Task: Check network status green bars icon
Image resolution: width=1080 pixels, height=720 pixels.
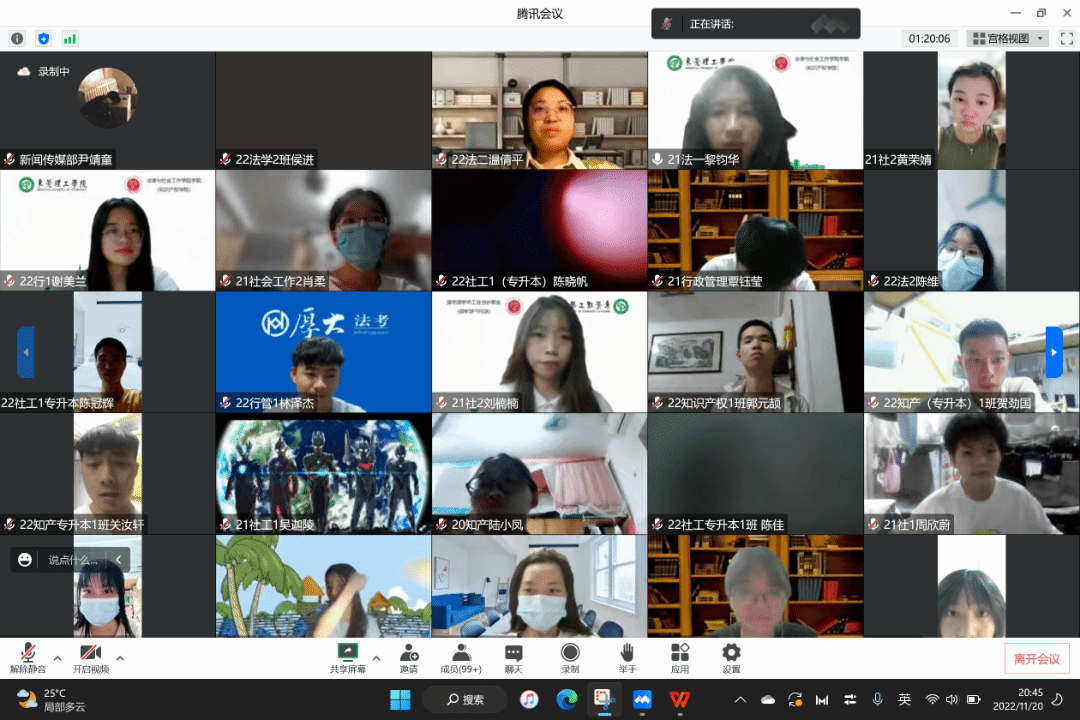Action: click(70, 39)
